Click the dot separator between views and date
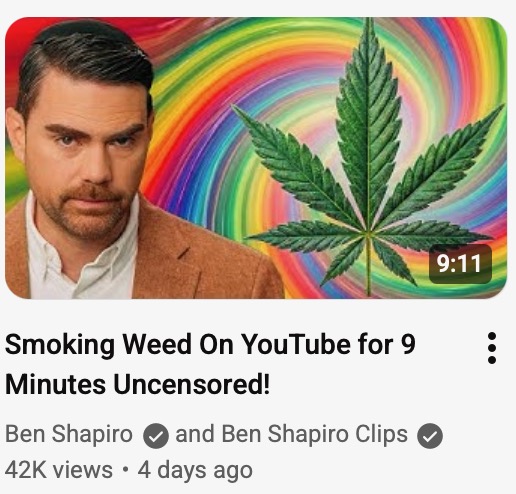The image size is (516, 494). [125, 470]
